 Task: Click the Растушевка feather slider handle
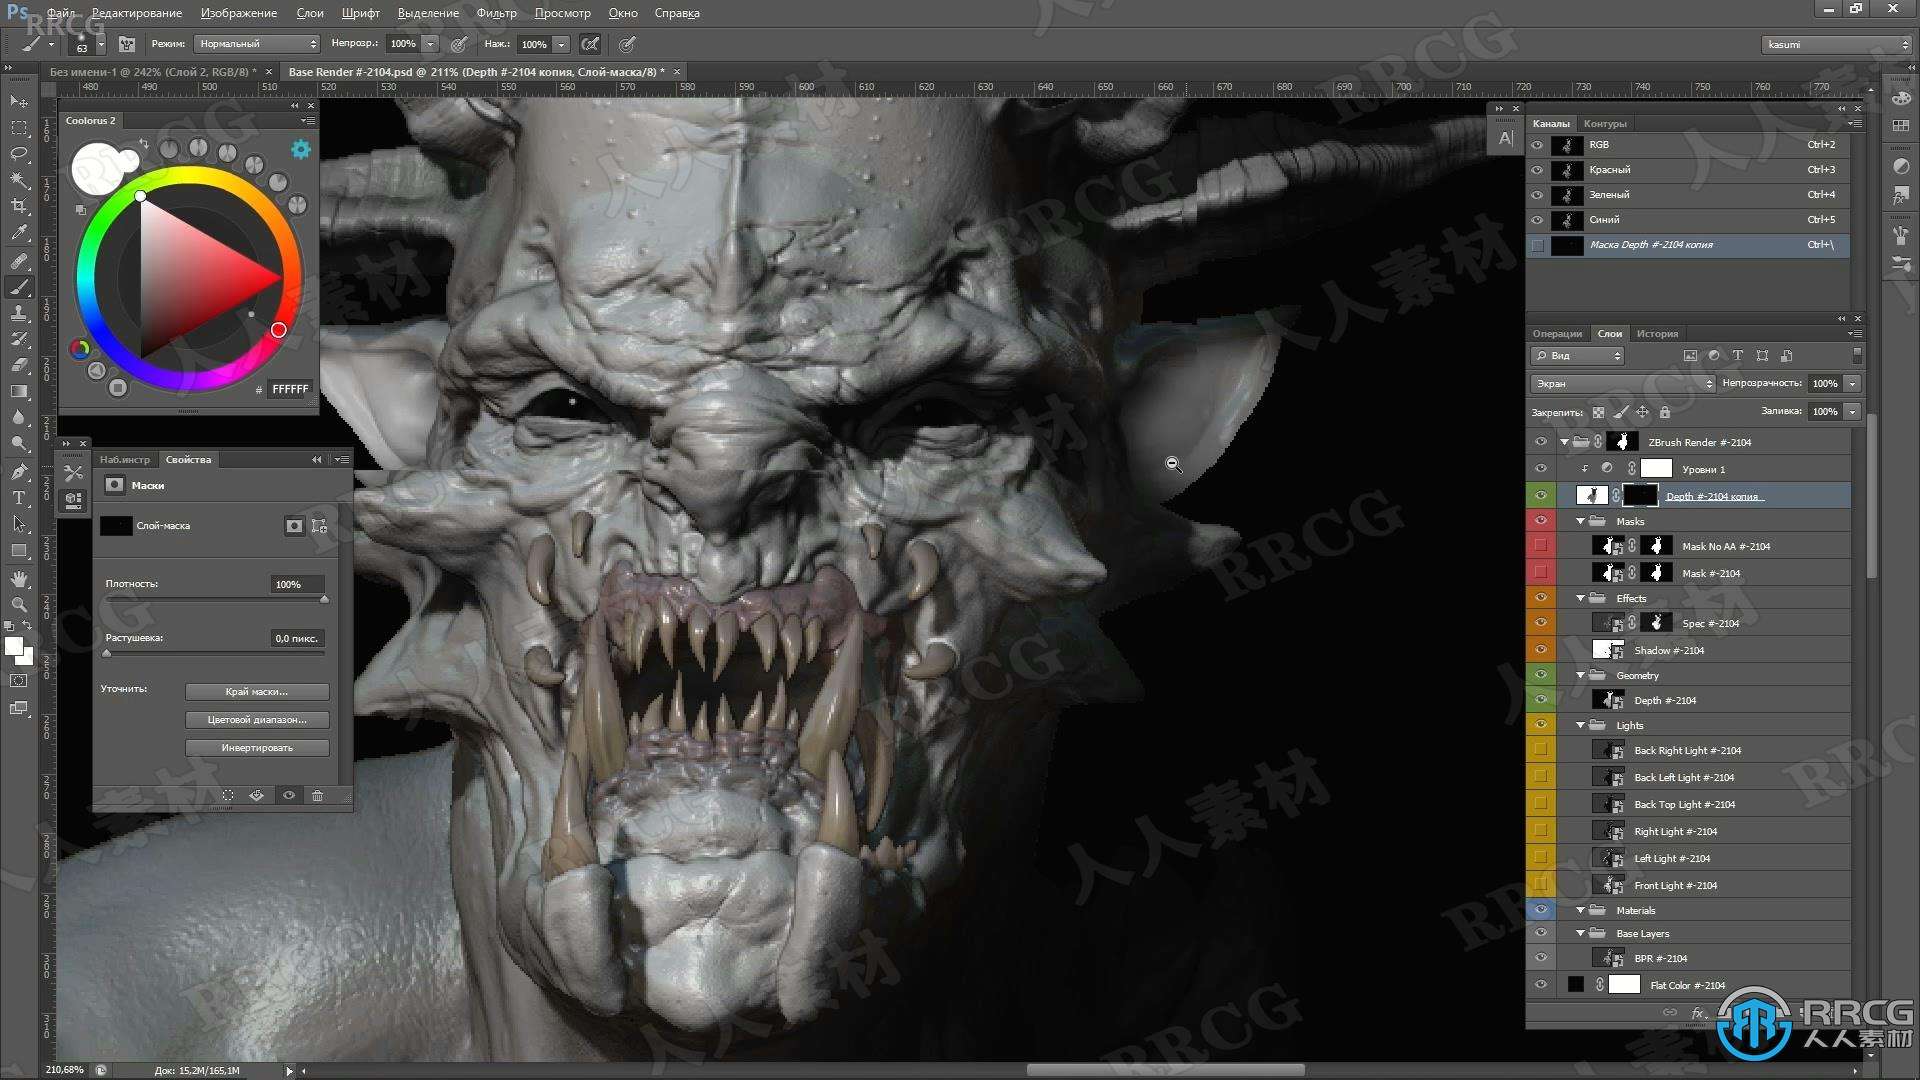pyautogui.click(x=107, y=653)
